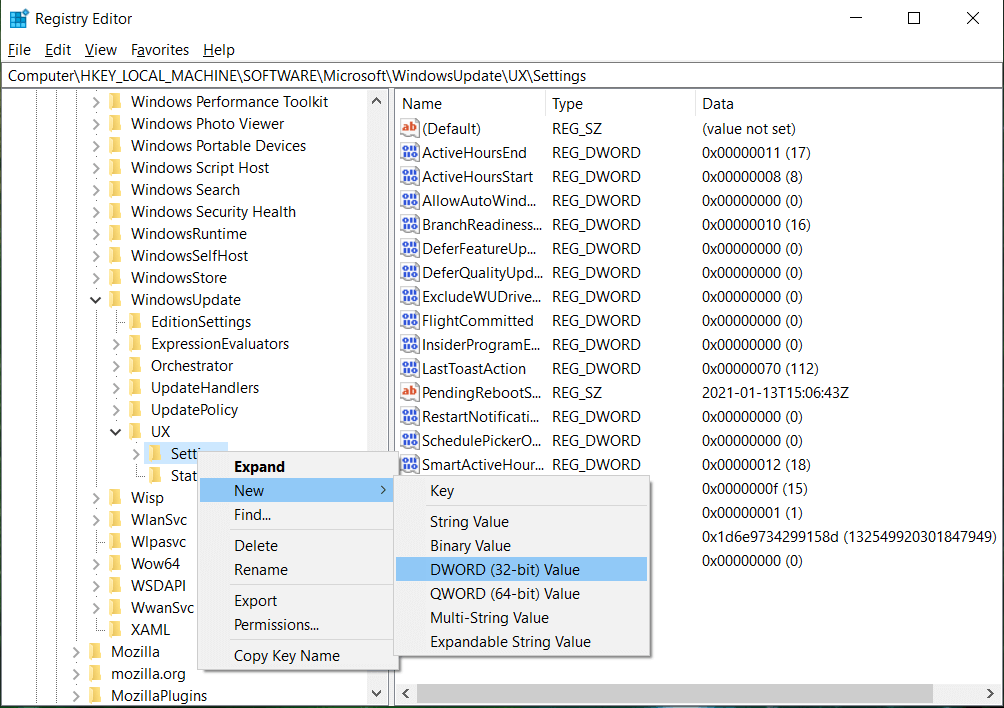Screen dimensions: 1004x708
Task: Open the Edit menu
Action: 58,50
